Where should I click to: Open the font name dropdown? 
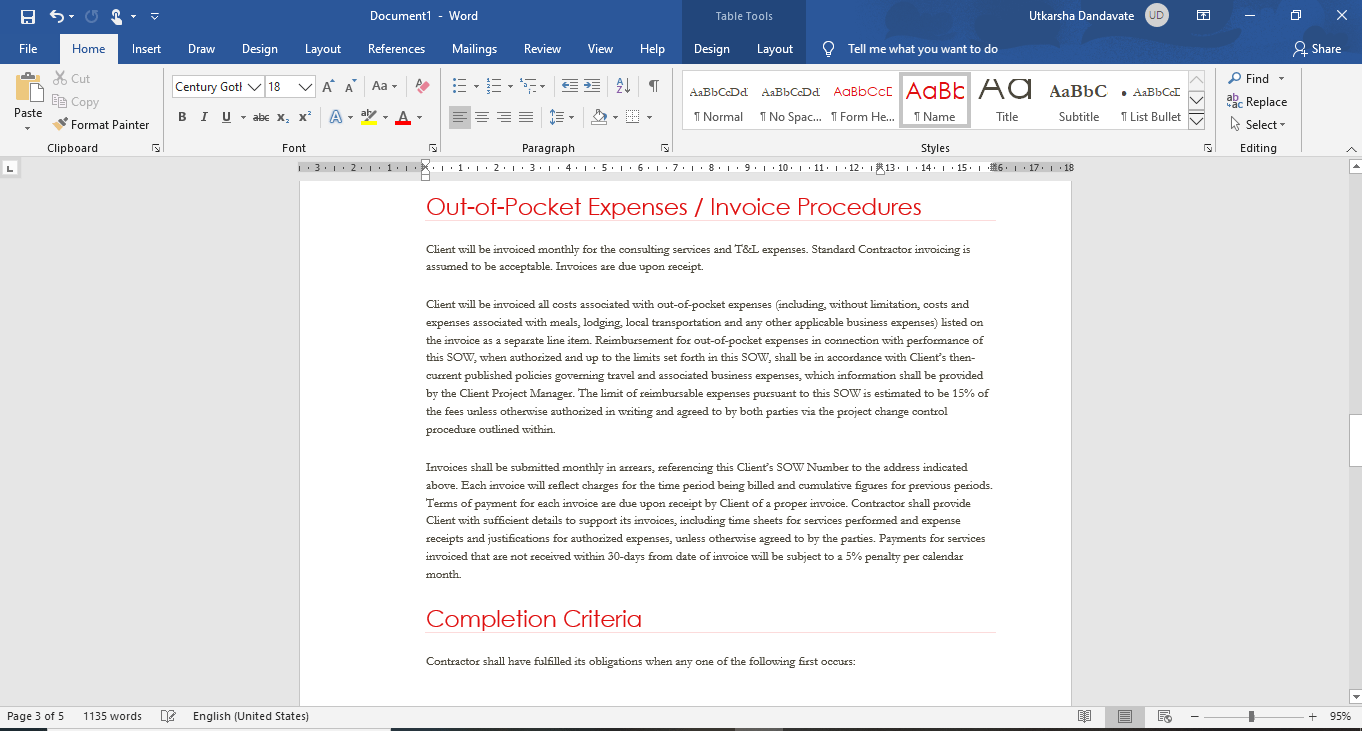255,87
